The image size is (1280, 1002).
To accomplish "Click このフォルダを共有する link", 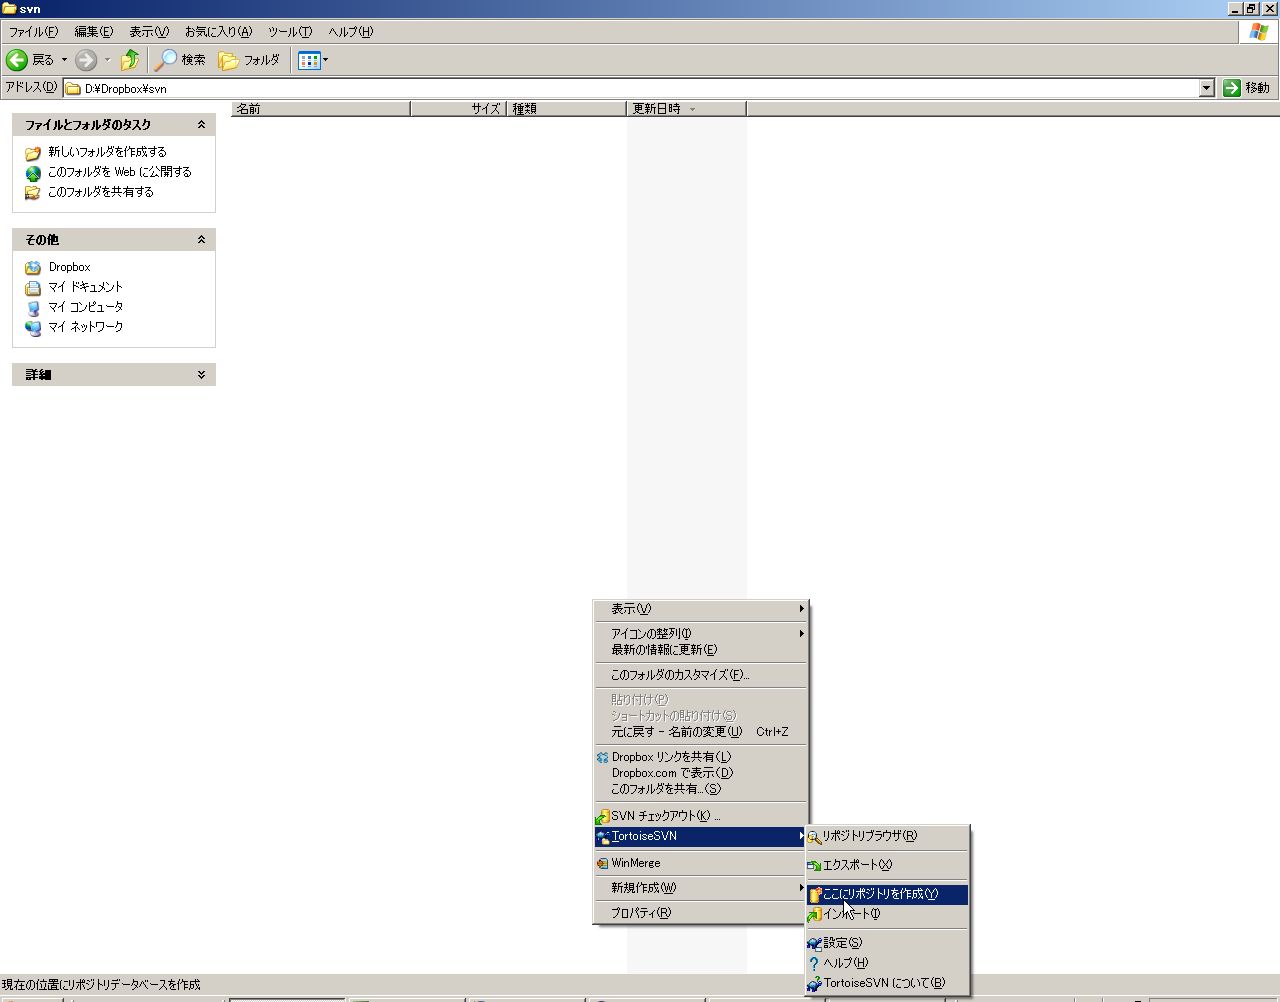I will pyautogui.click(x=100, y=192).
